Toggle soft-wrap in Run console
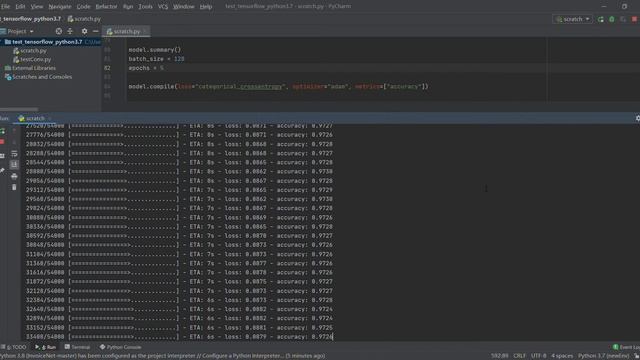640x360 pixels. [14, 154]
